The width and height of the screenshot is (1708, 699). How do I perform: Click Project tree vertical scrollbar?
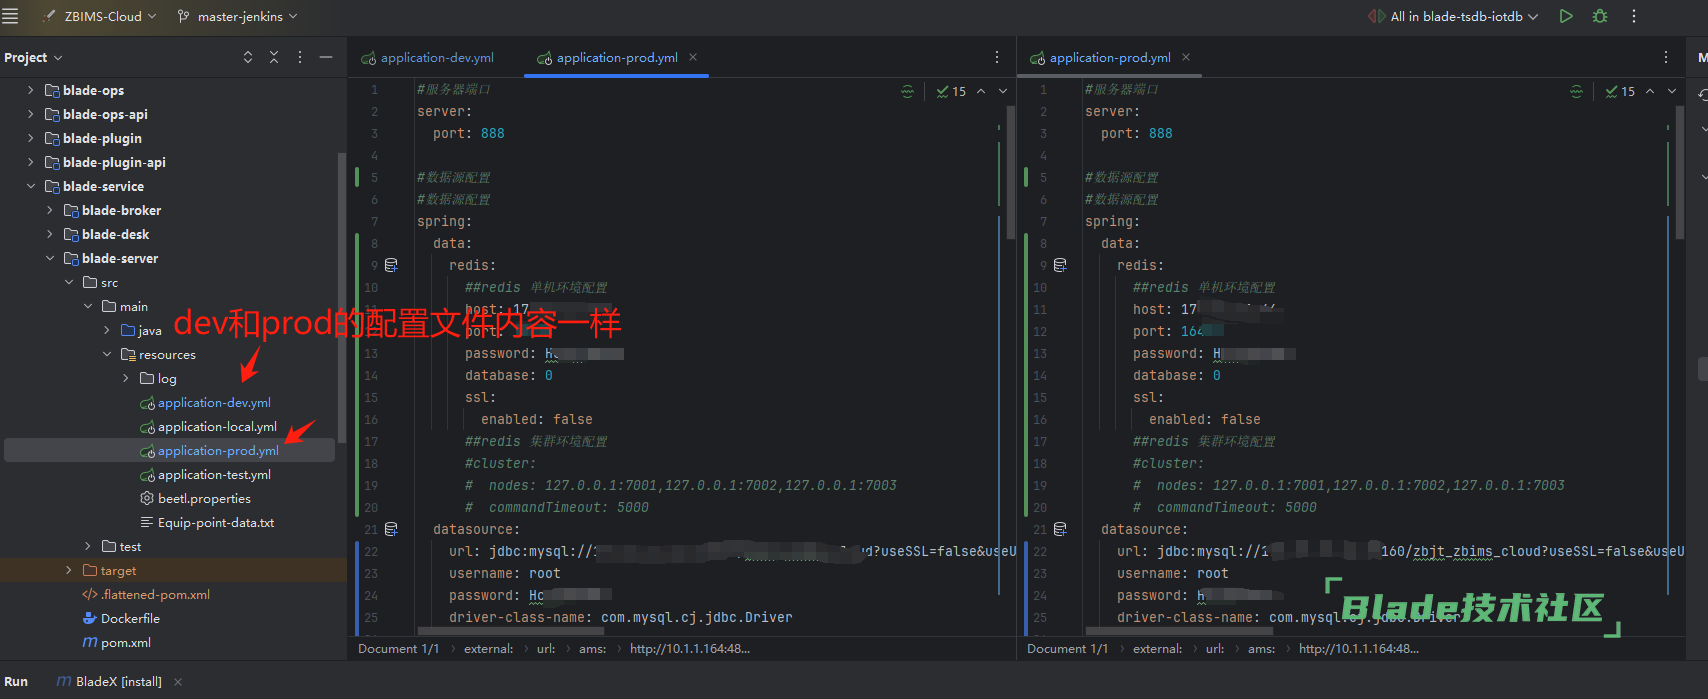341,298
